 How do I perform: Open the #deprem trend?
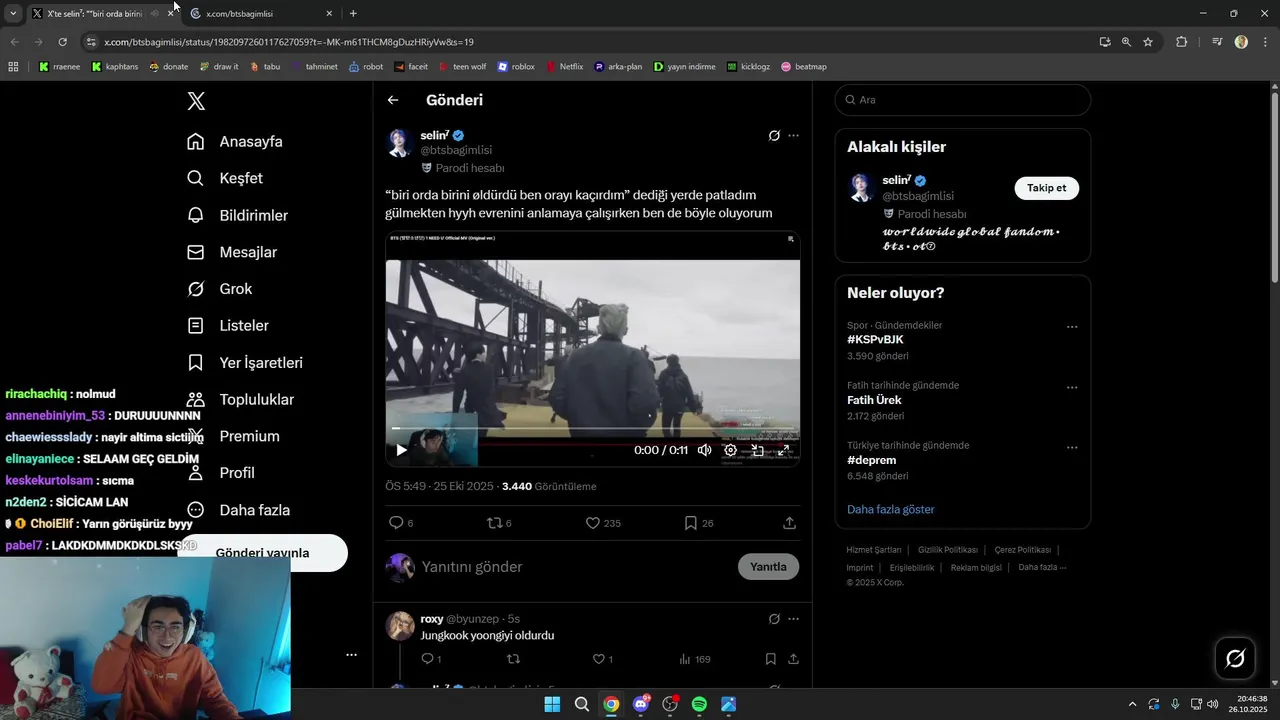click(x=871, y=460)
